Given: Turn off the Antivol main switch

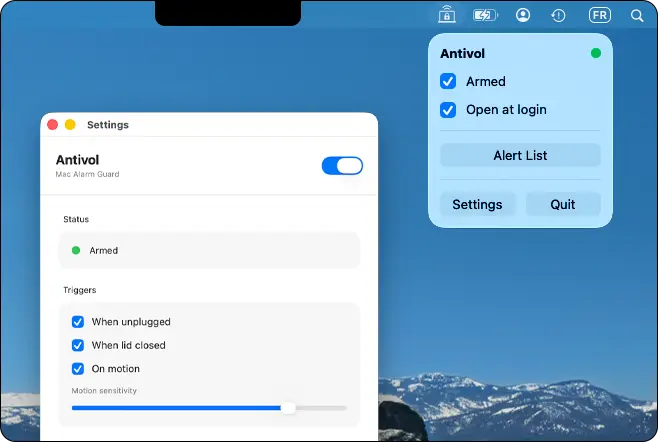Looking at the screenshot, I should point(342,165).
